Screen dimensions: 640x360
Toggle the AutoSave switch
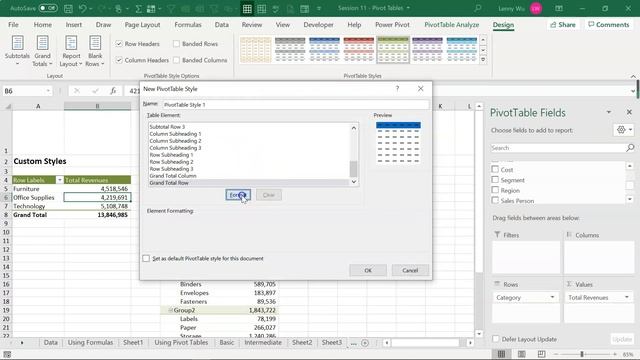point(48,8)
